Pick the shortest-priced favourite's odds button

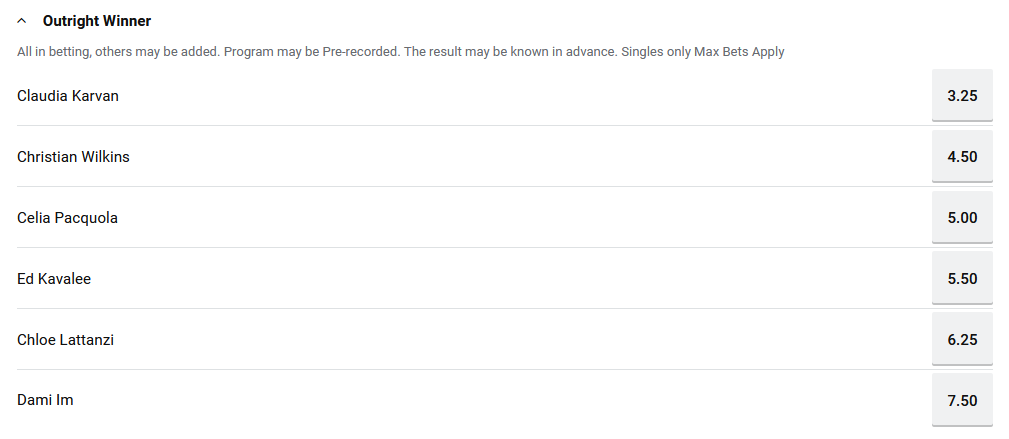pos(961,96)
